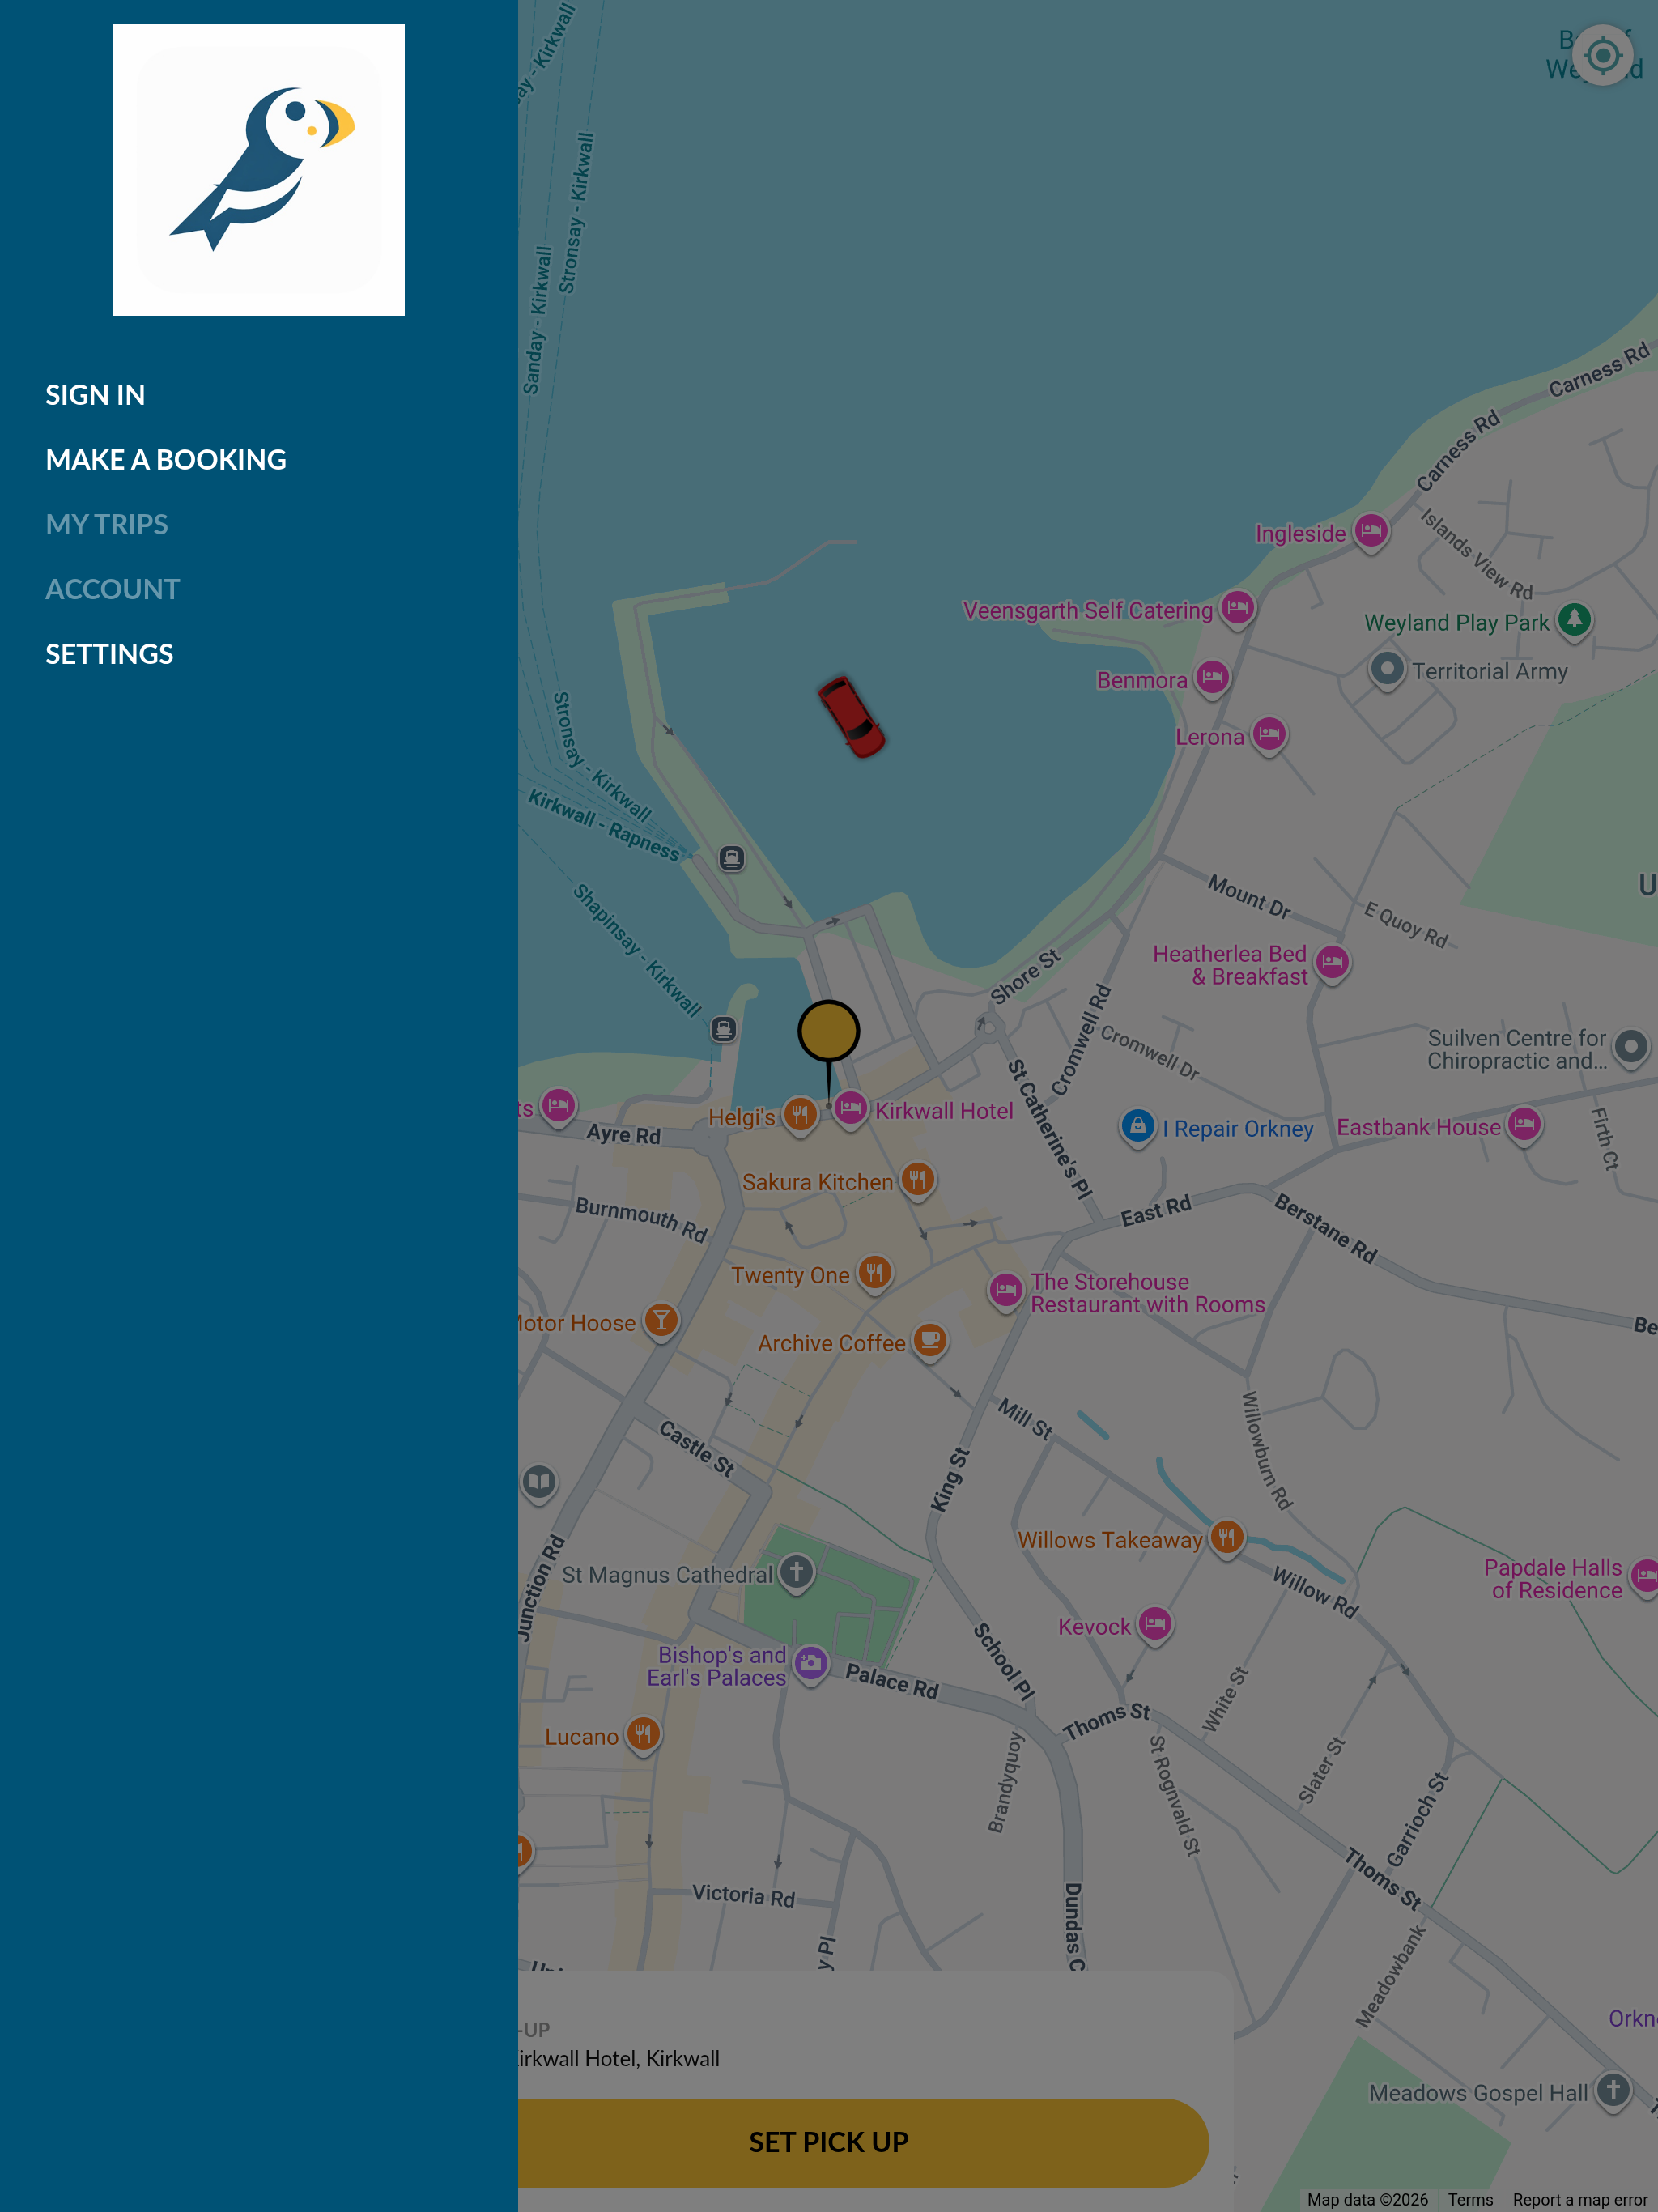Click Bishop's and Earl's Palaces icon

(811, 1665)
